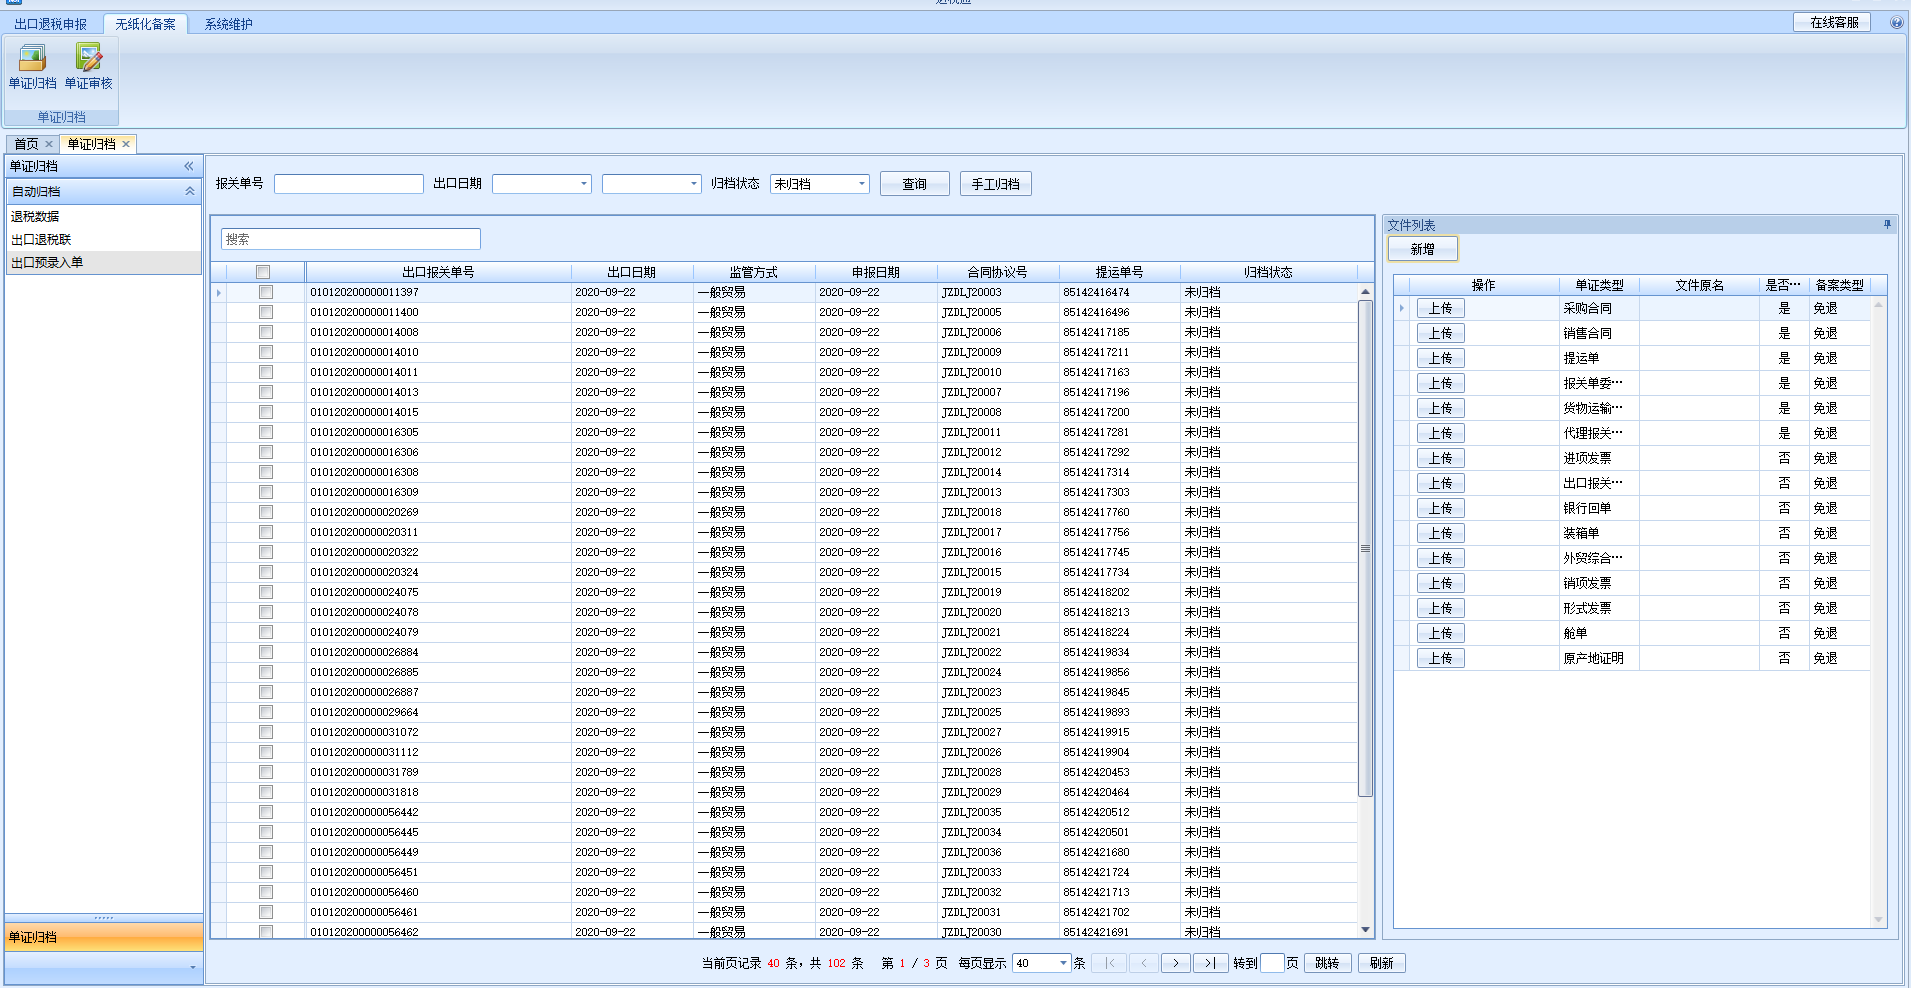Close the 单证归档 document tab

126,144
